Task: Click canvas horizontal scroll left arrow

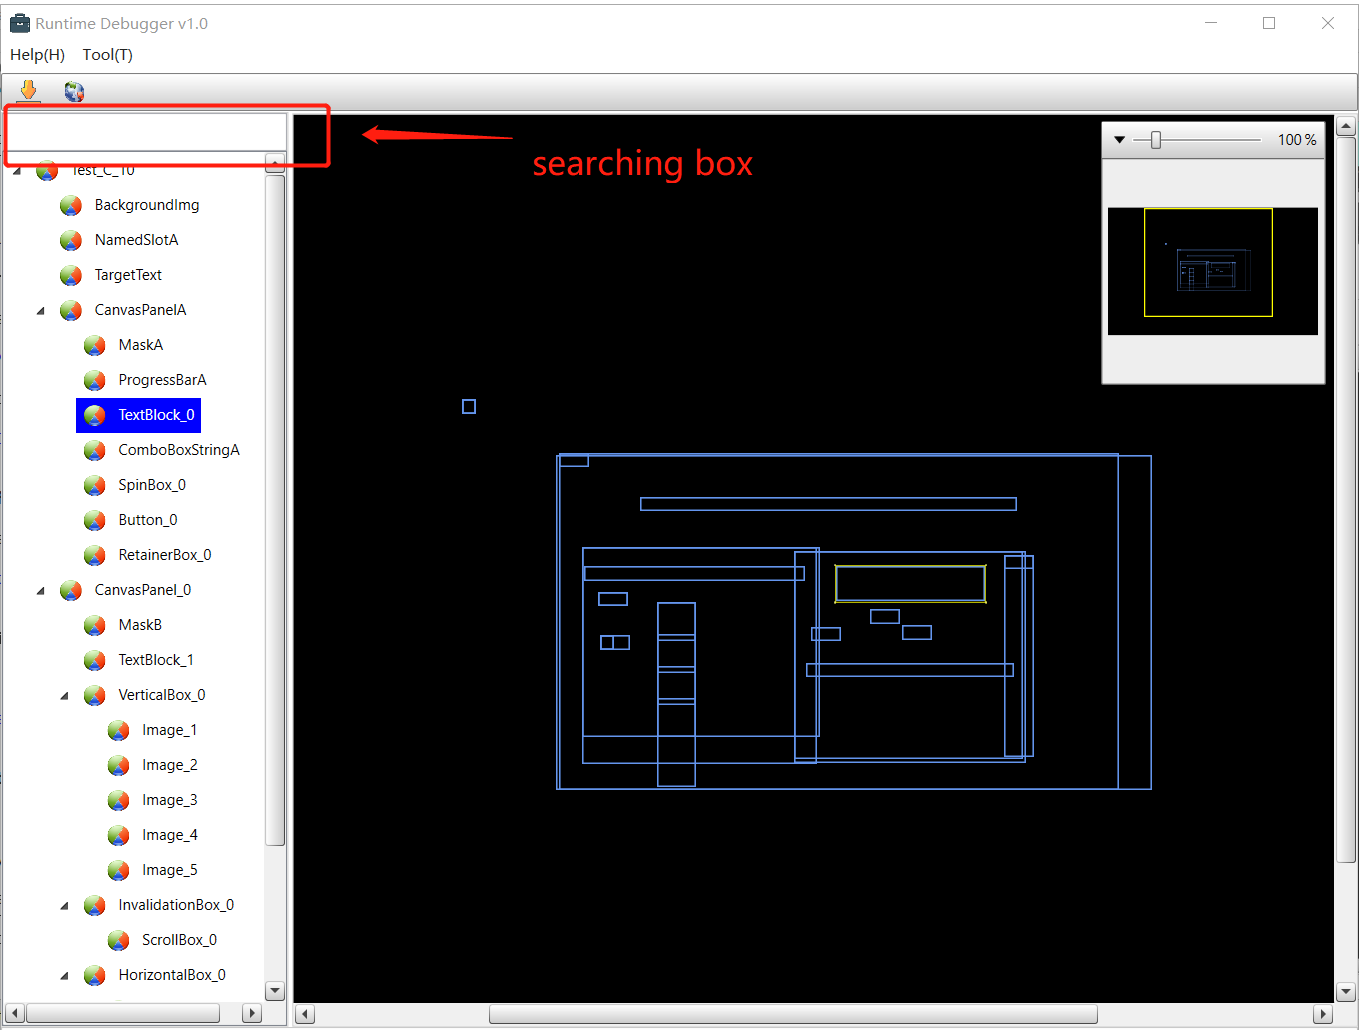Action: click(x=306, y=1014)
